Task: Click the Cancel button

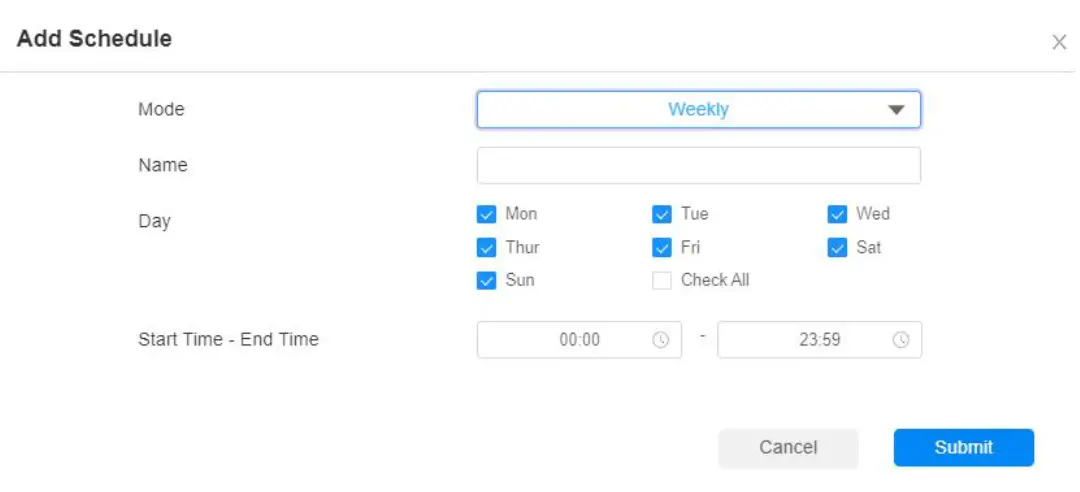Action: click(788, 448)
